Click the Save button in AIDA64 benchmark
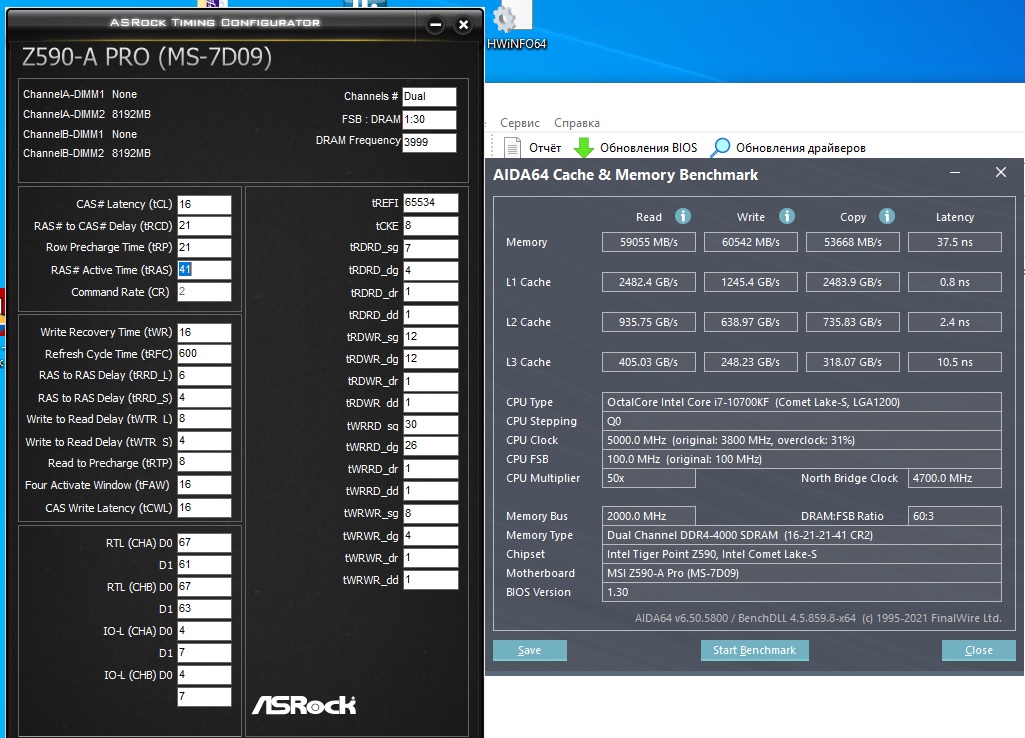 tap(529, 650)
